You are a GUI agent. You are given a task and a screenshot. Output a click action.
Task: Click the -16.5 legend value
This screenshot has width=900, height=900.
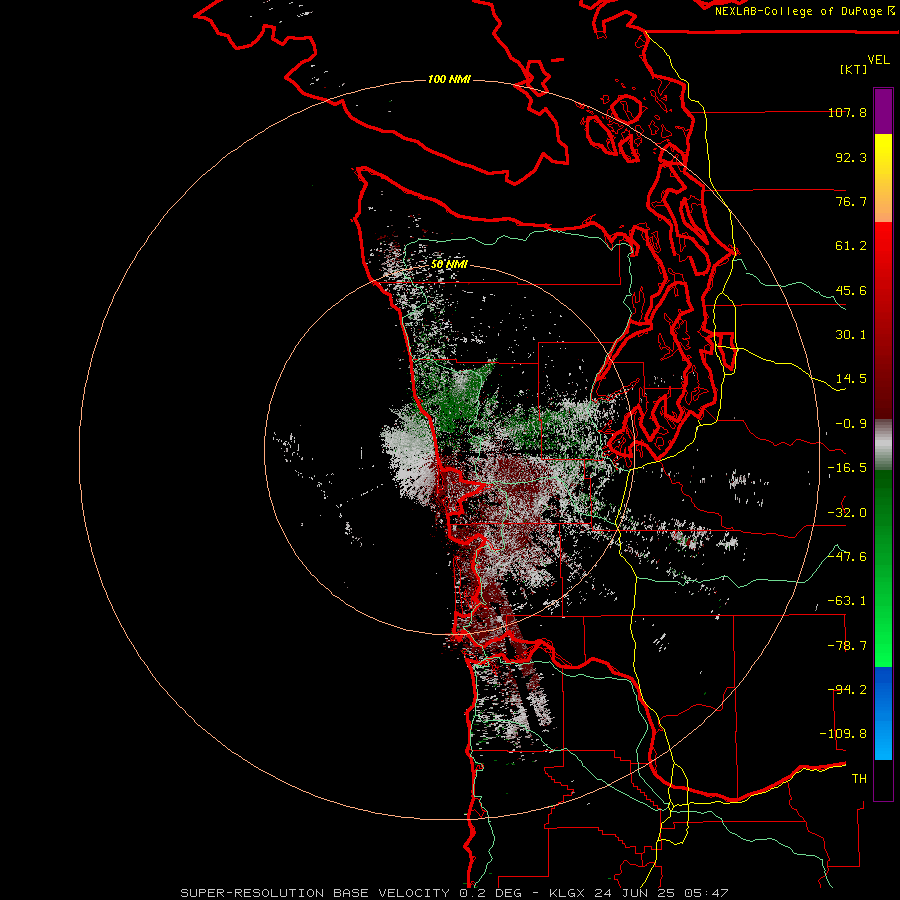pos(847,468)
